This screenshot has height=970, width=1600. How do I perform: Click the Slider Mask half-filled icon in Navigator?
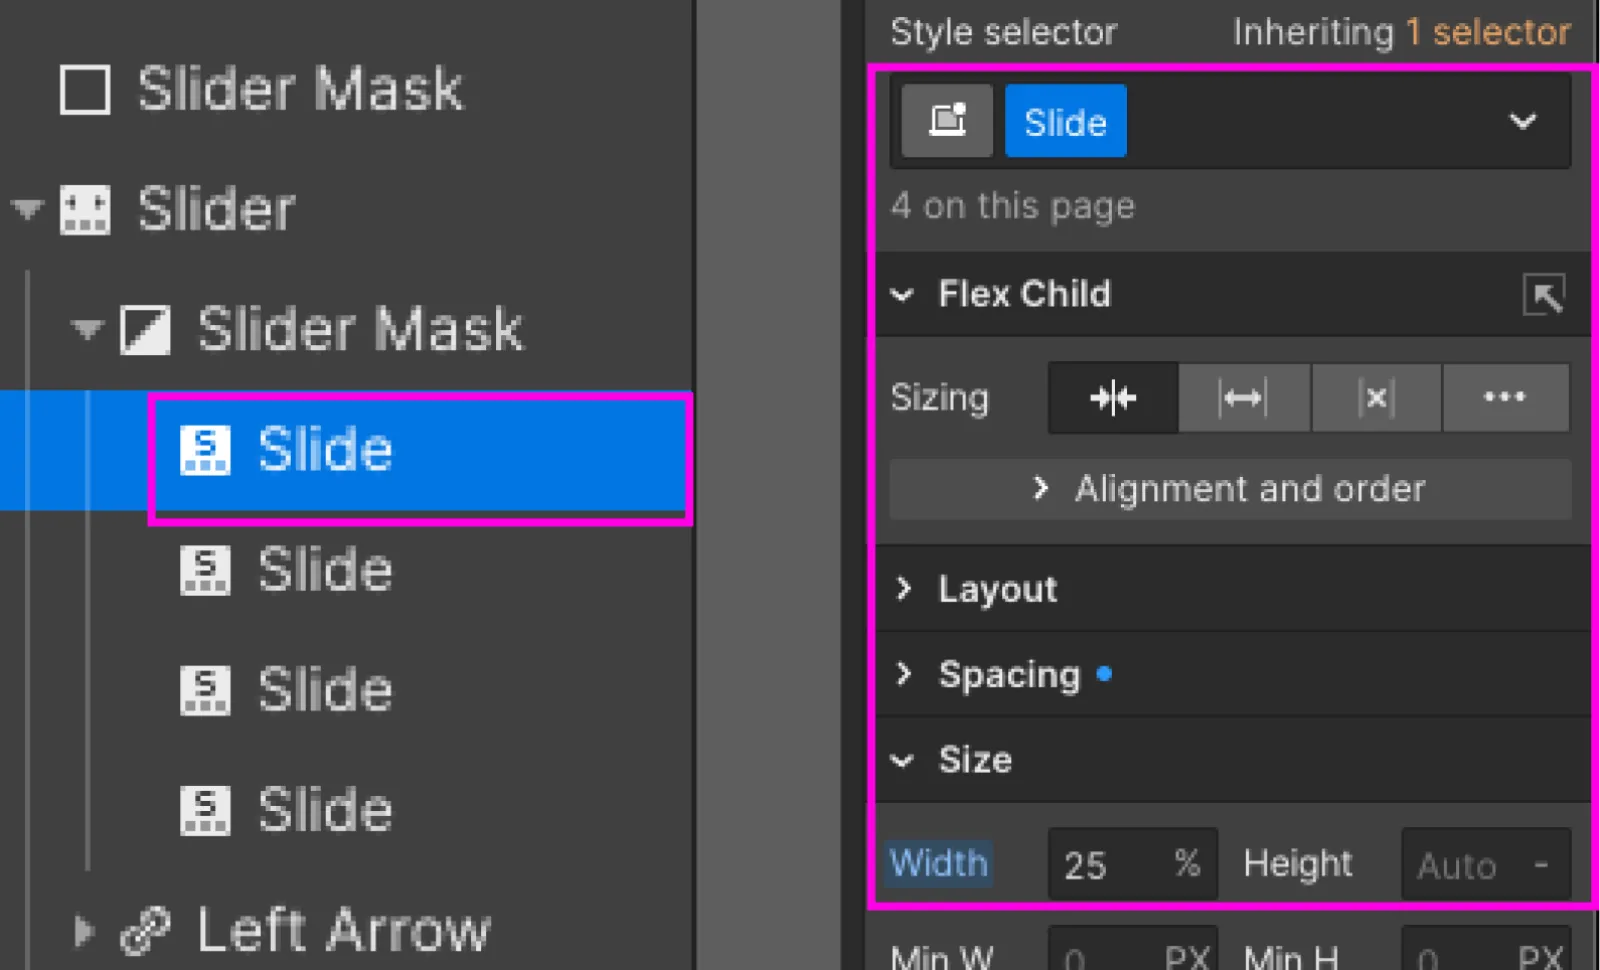146,330
